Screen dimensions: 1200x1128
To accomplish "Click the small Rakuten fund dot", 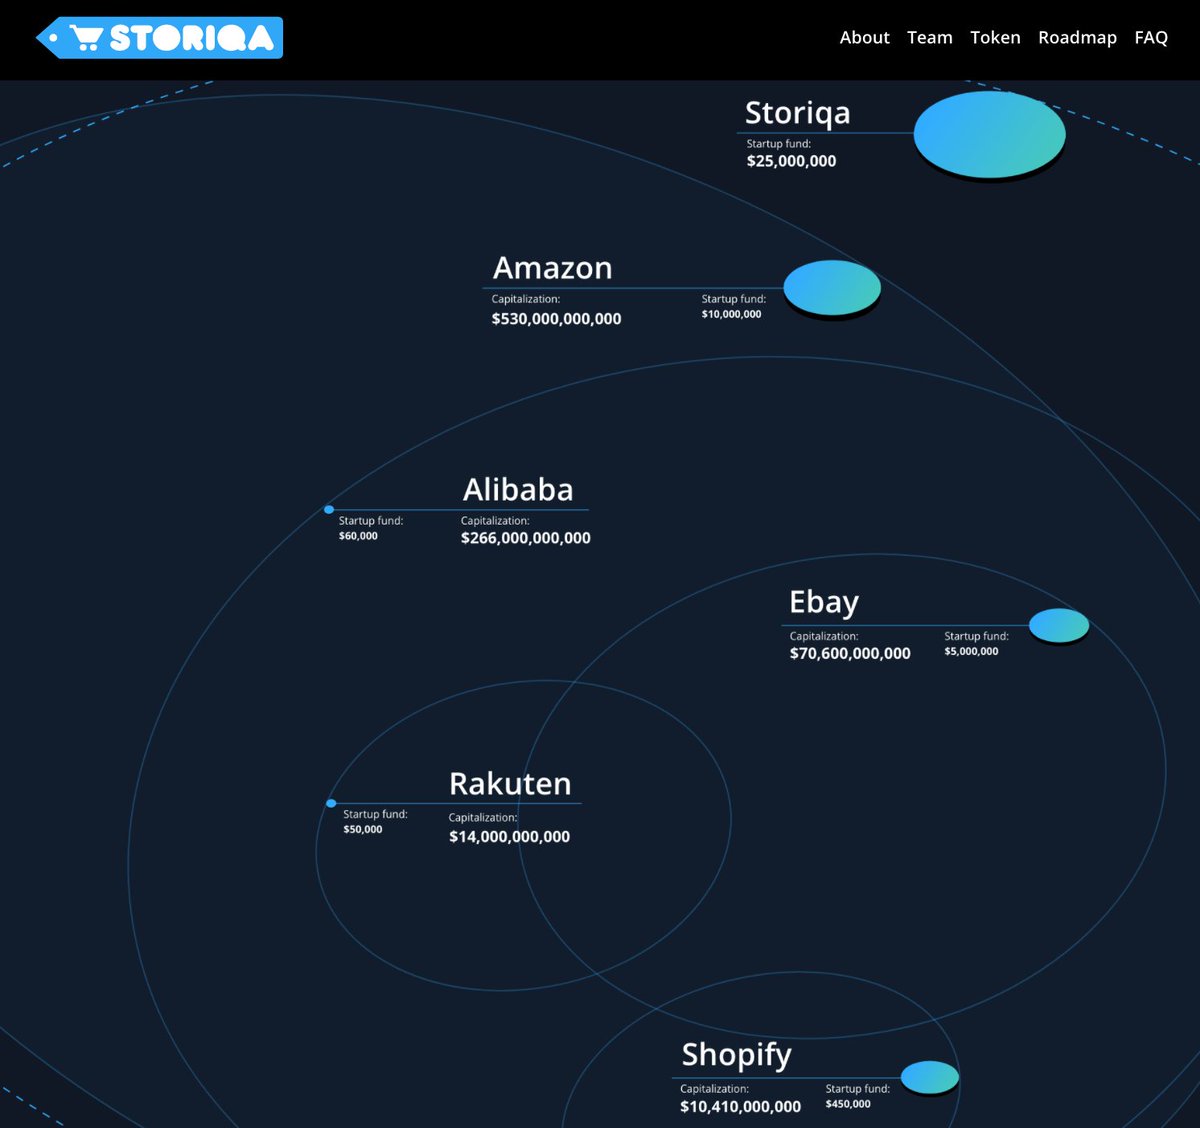I will pyautogui.click(x=331, y=803).
